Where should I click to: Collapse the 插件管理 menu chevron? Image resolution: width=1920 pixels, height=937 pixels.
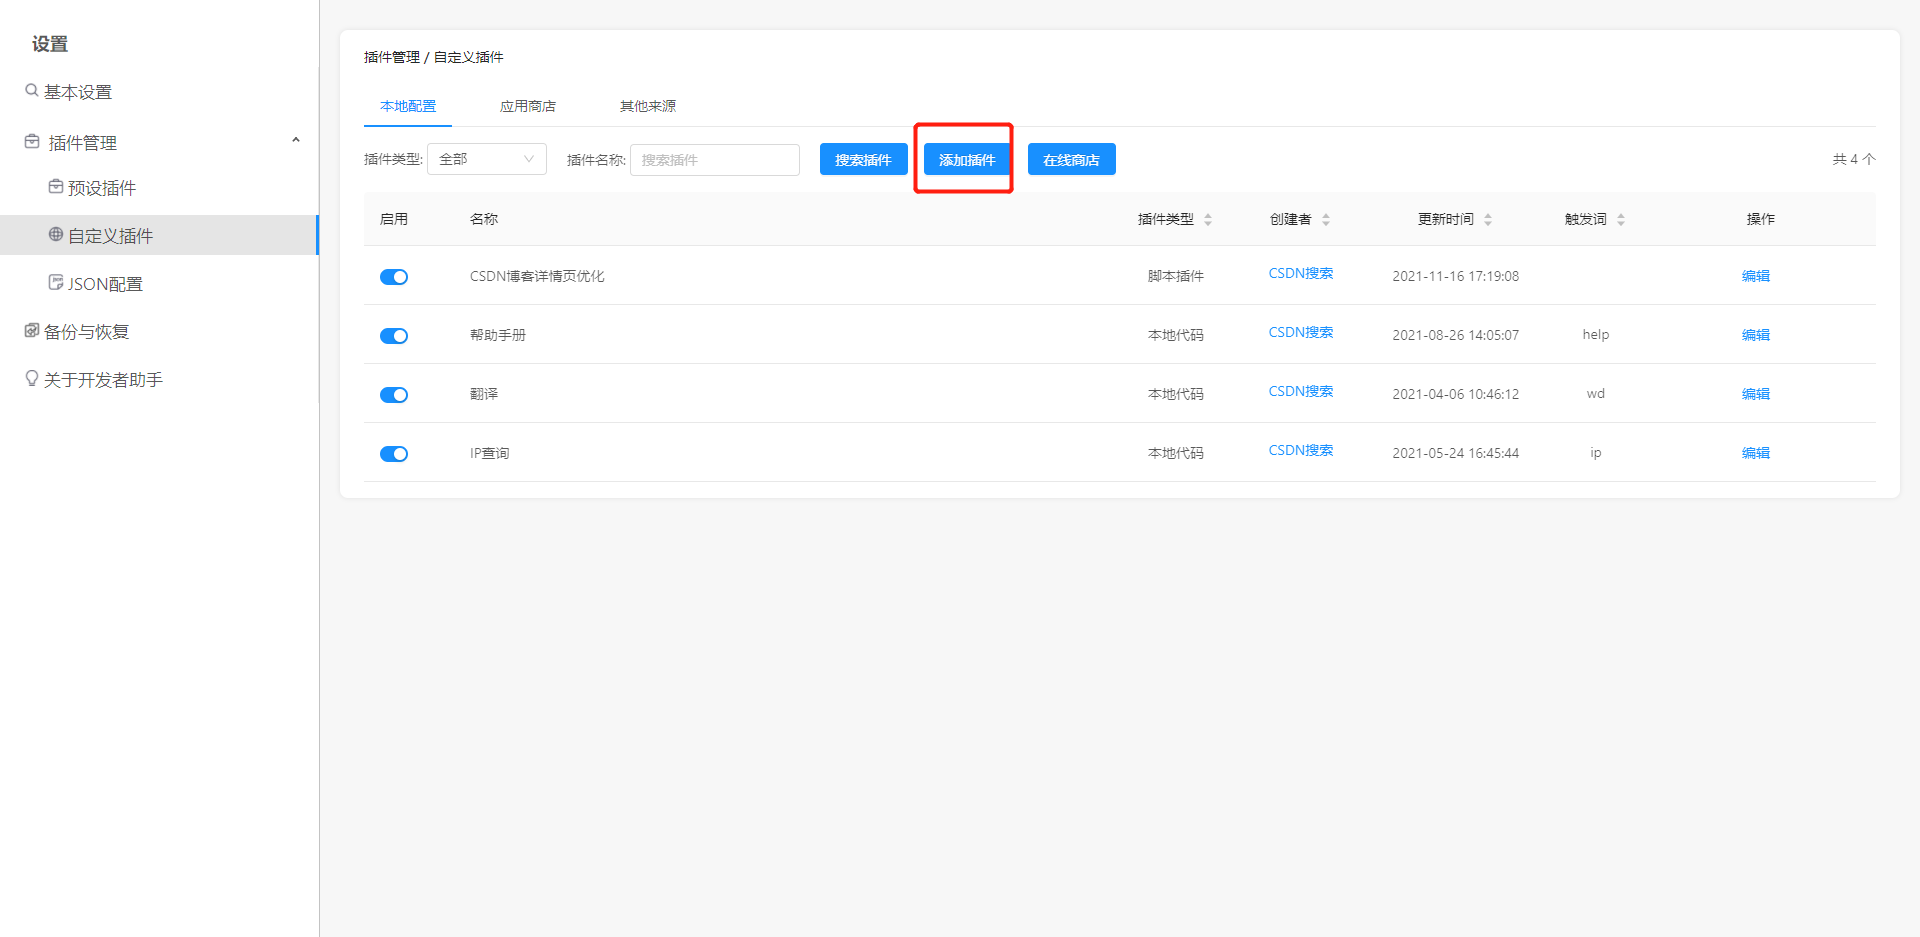[x=296, y=141]
